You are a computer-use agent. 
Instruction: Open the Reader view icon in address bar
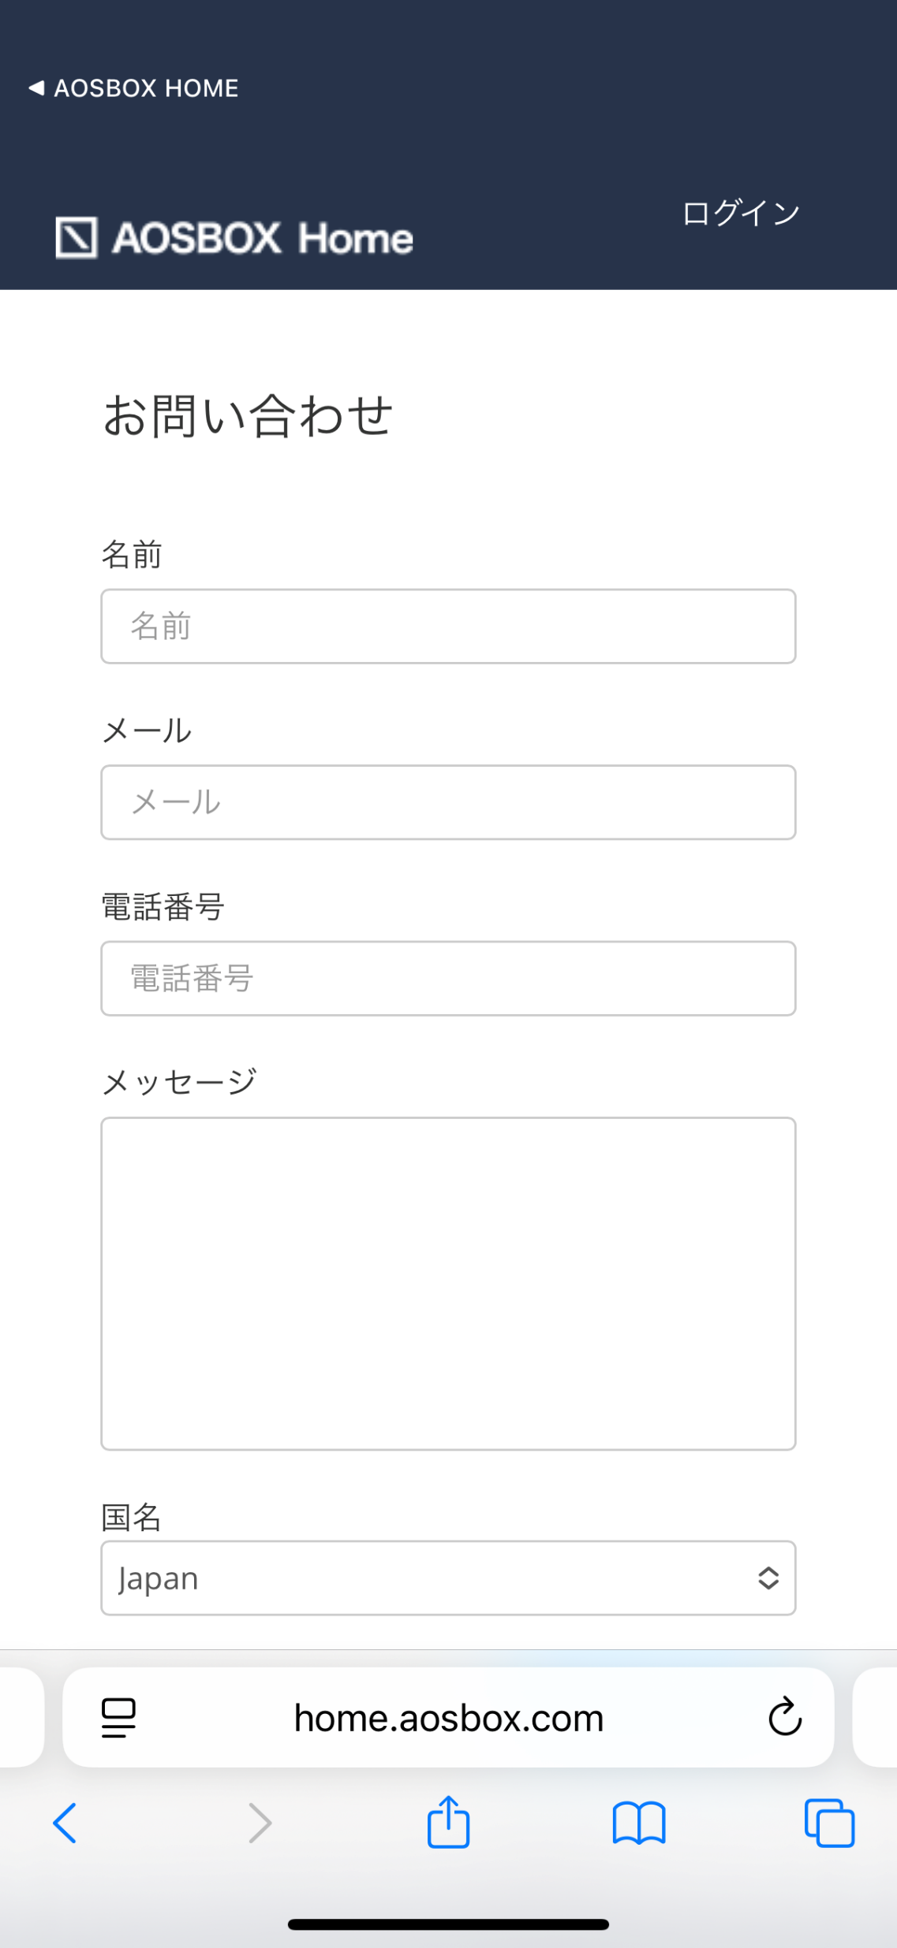click(x=117, y=1718)
